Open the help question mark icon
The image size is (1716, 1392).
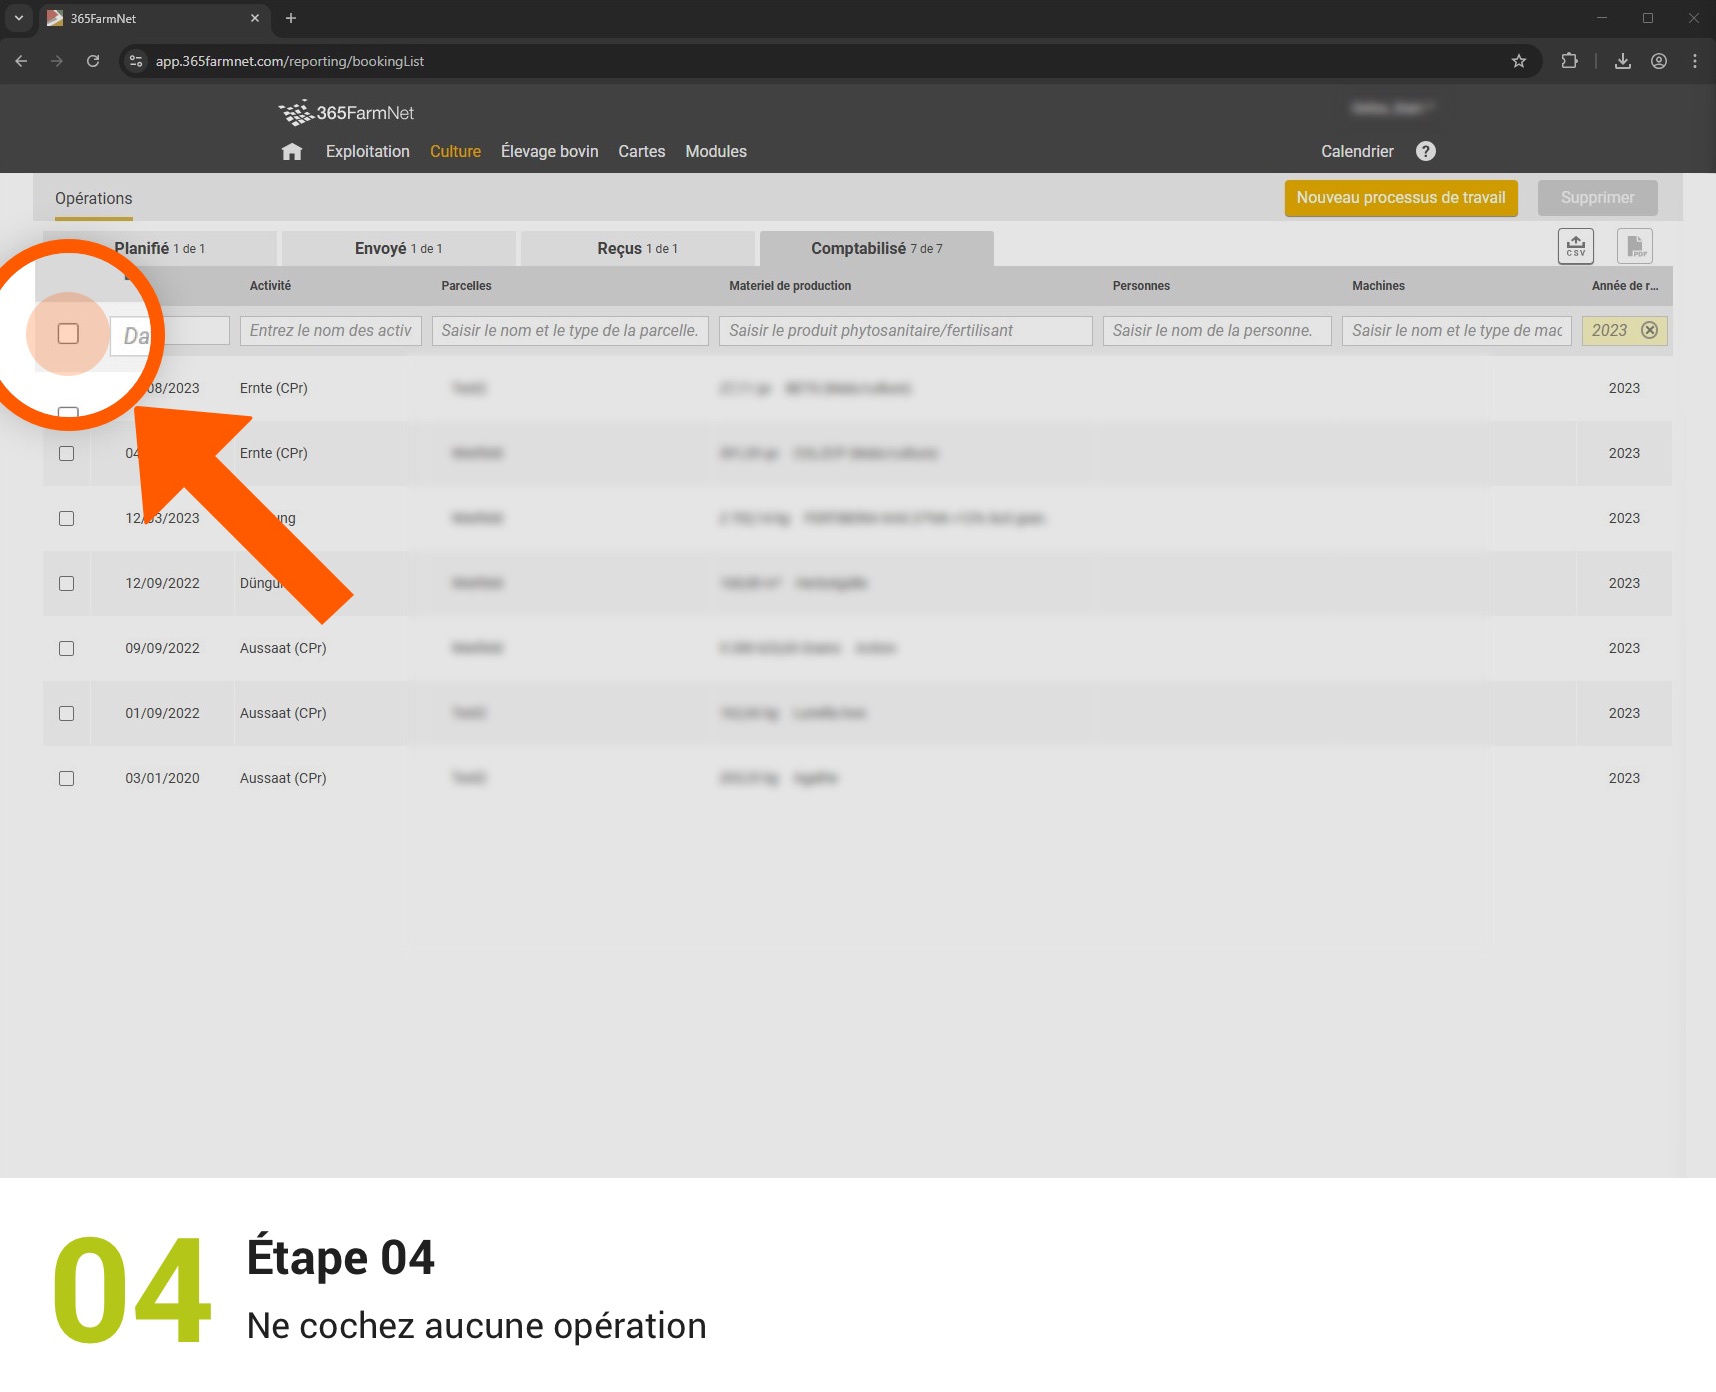coord(1425,151)
